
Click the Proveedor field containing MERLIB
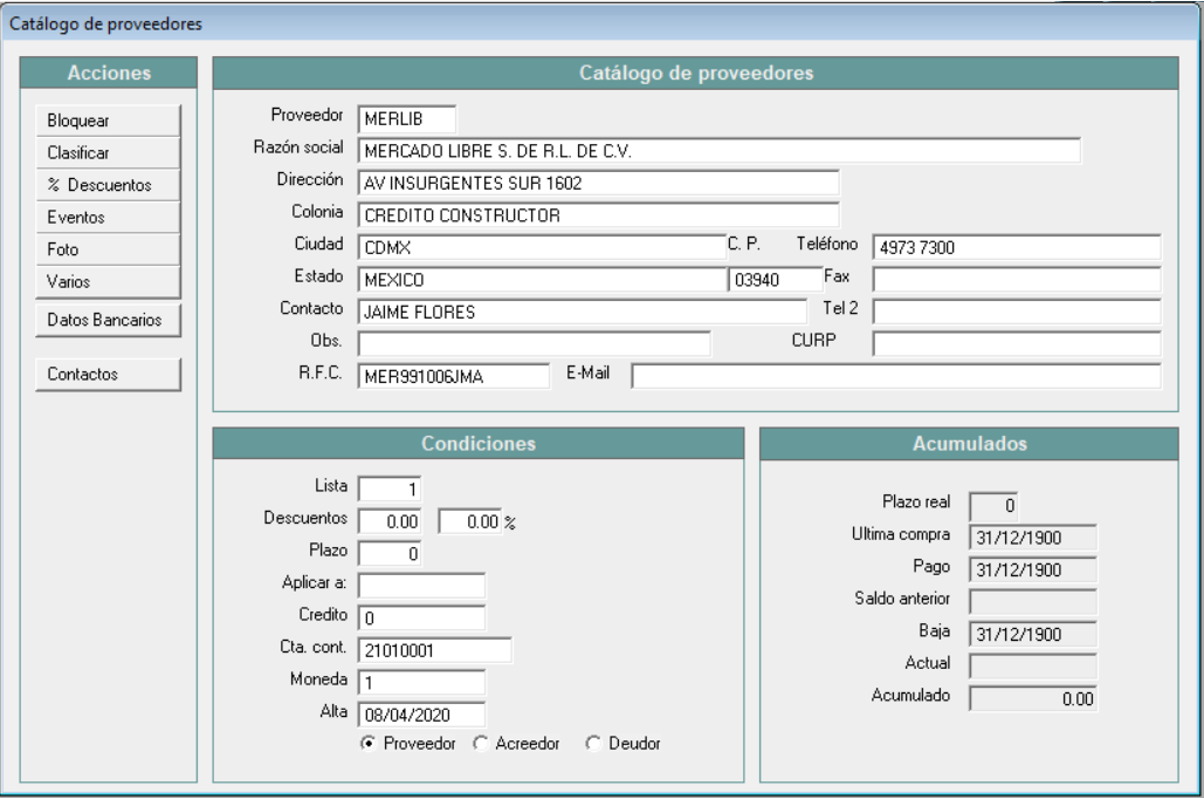(406, 119)
